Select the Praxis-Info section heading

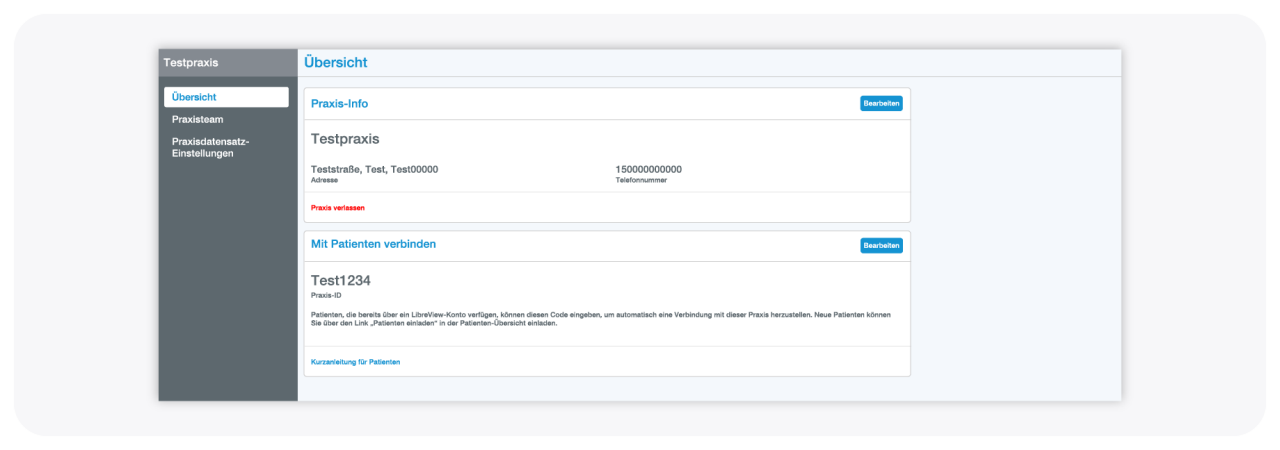pos(339,103)
